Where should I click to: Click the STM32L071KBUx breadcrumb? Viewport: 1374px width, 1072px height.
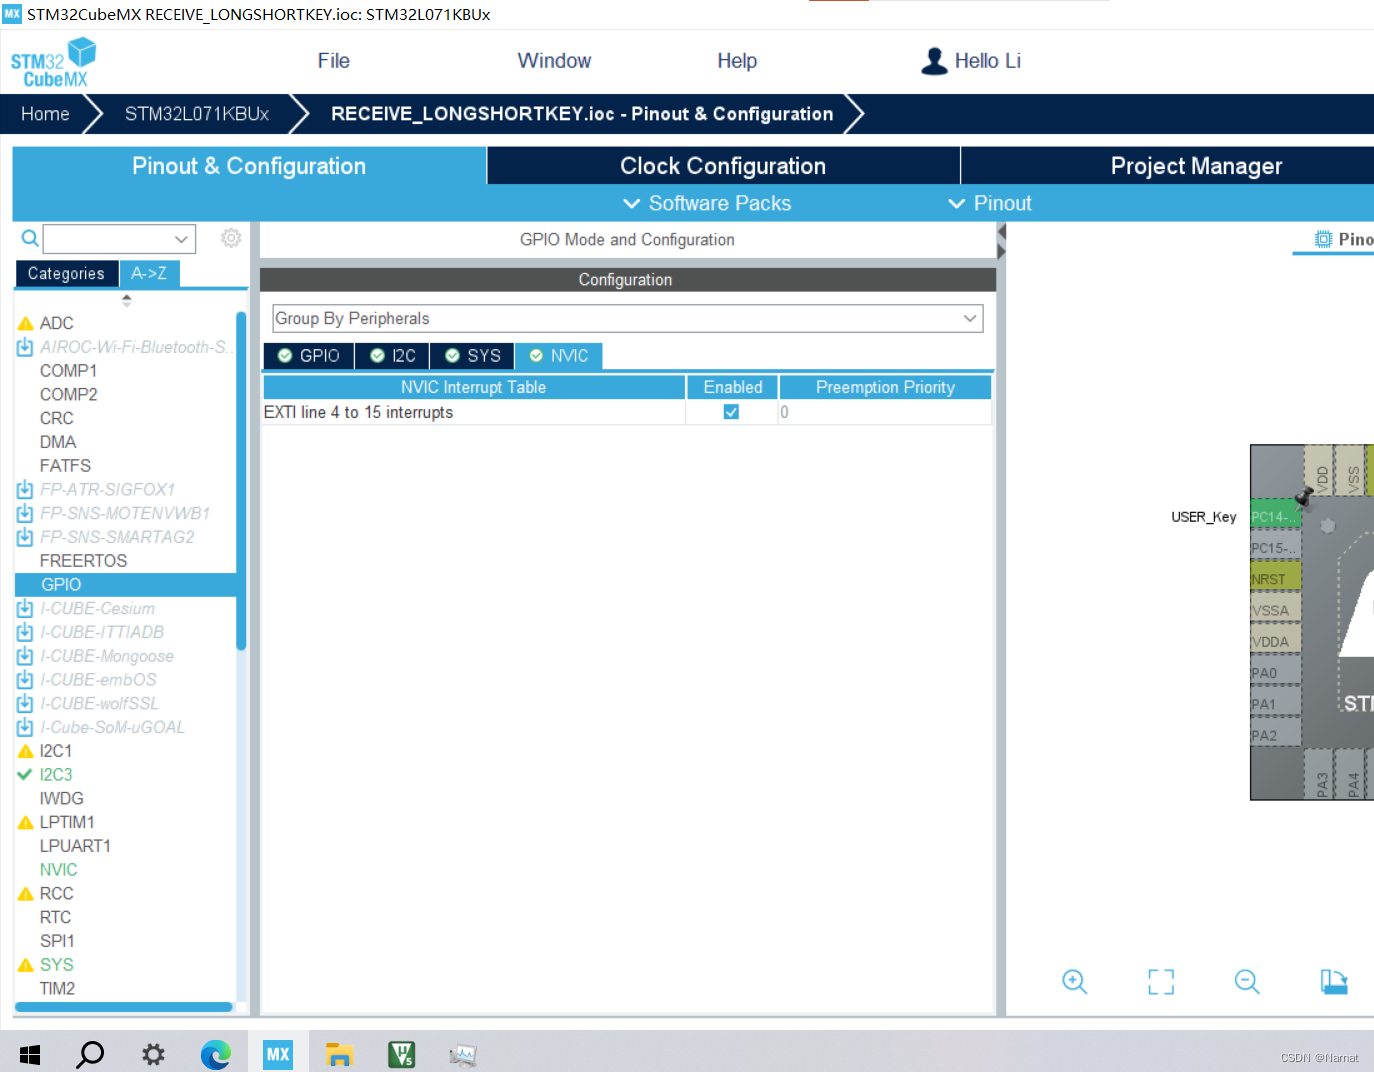(197, 114)
